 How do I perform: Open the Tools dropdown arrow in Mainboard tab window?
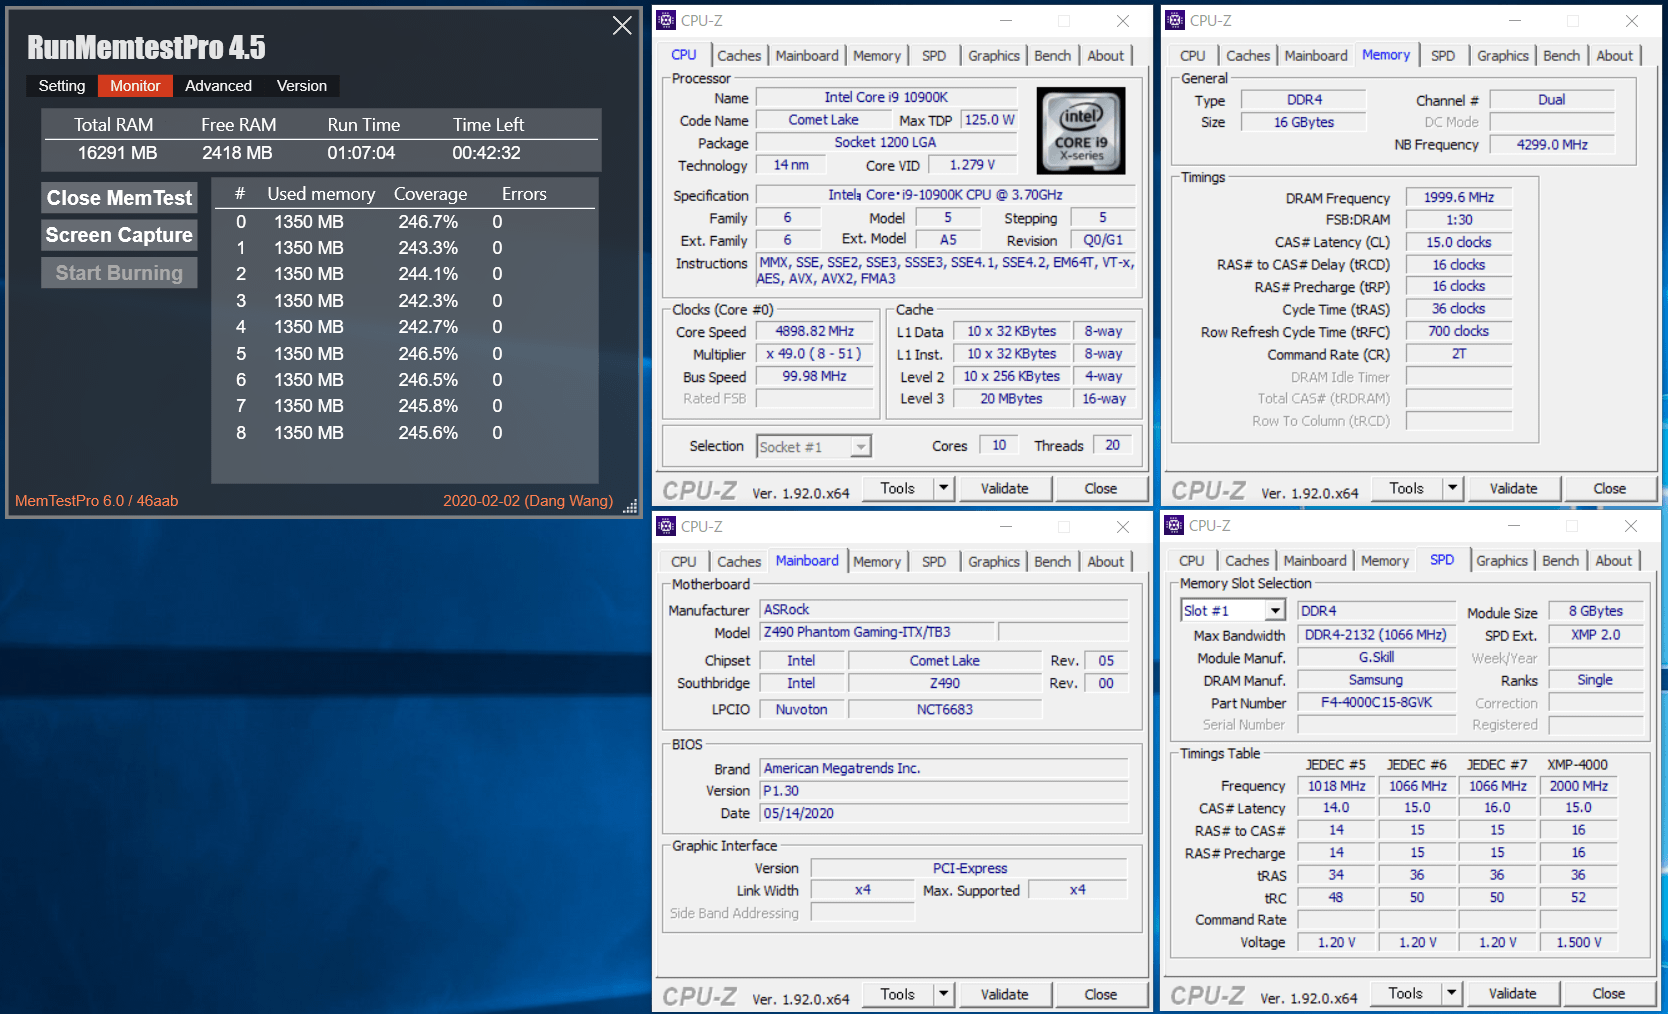[943, 994]
